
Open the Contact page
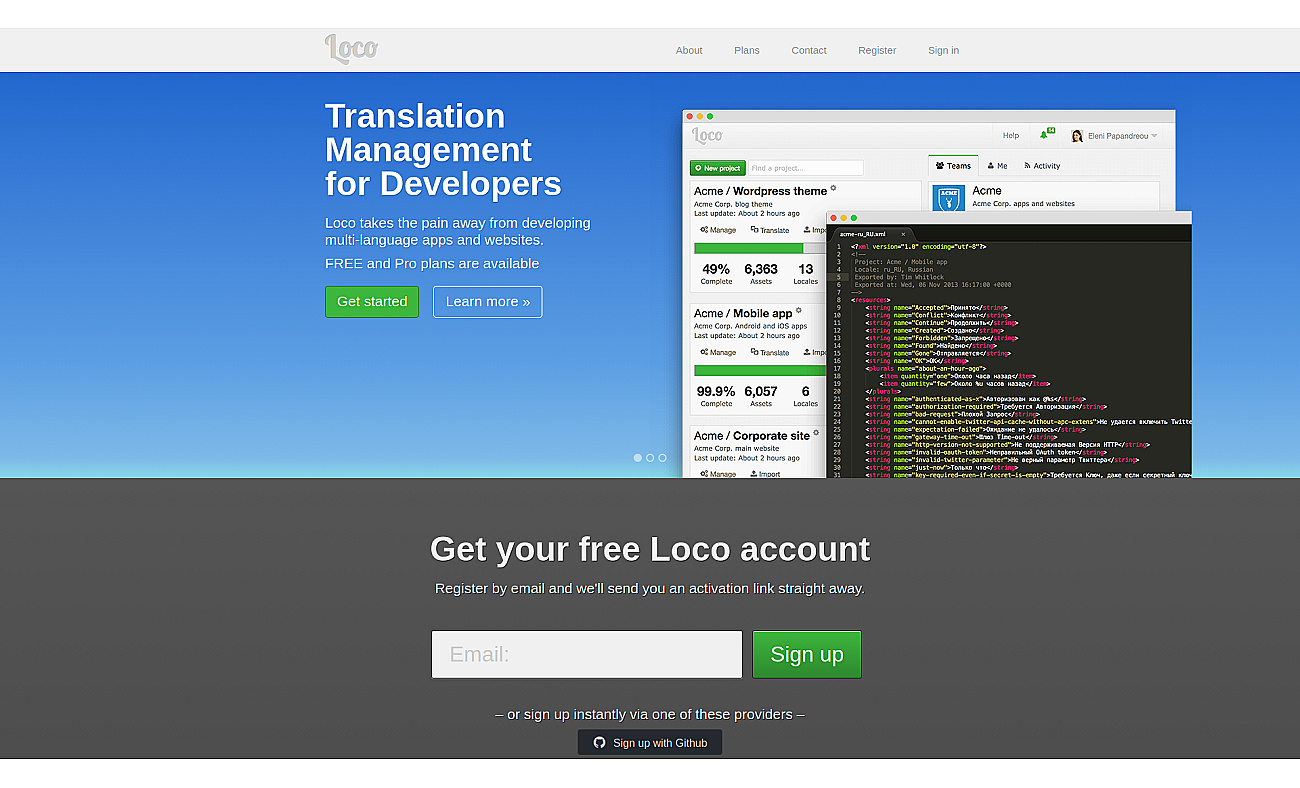click(x=809, y=50)
